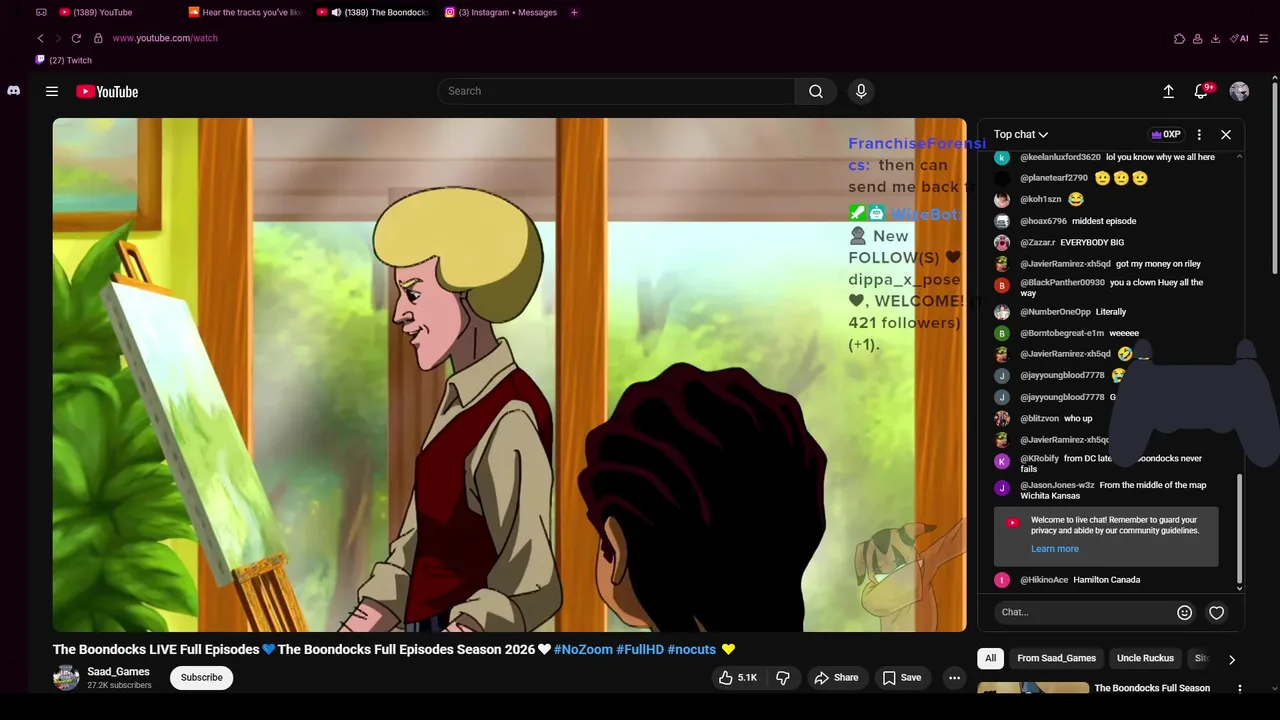The width and height of the screenshot is (1280, 720).
Task: Close the live chat panel
Action: [x=1226, y=134]
